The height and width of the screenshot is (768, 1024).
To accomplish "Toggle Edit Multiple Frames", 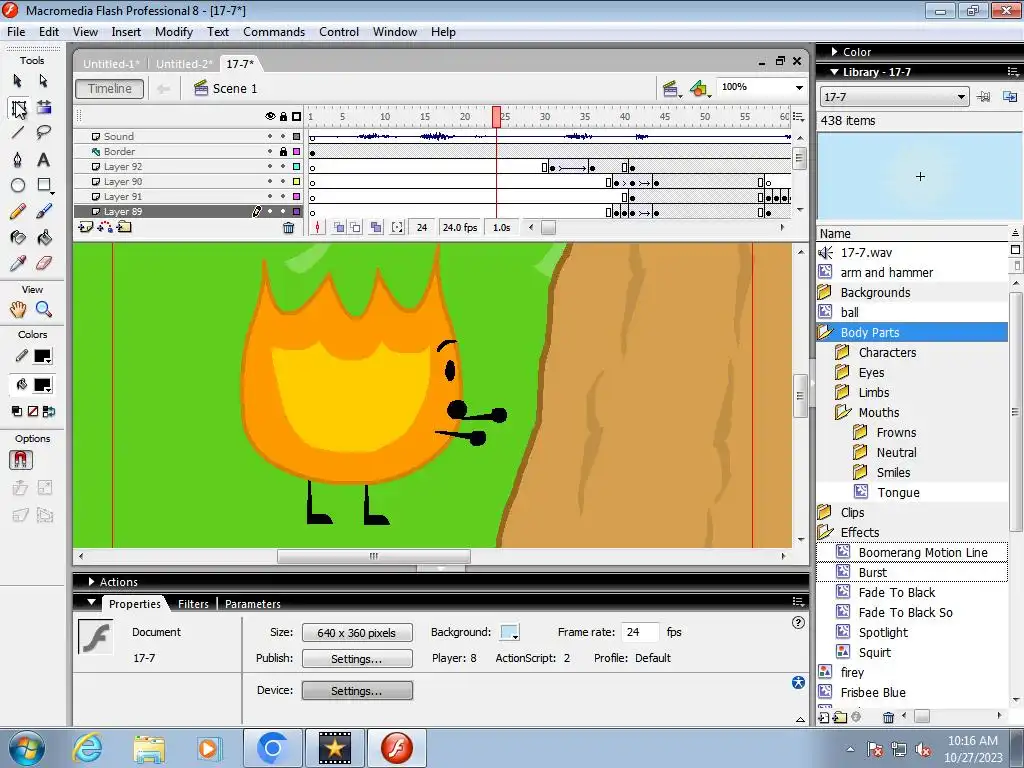I will click(376, 227).
